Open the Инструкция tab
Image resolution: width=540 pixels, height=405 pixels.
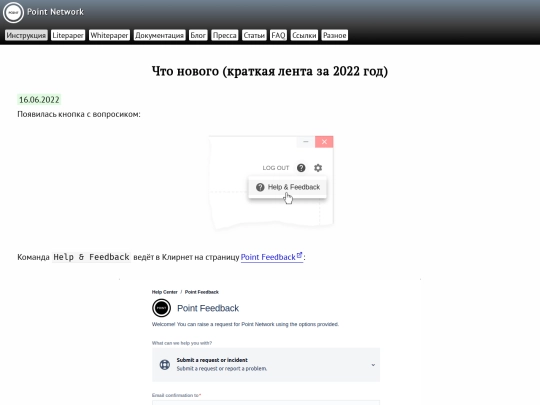26,35
